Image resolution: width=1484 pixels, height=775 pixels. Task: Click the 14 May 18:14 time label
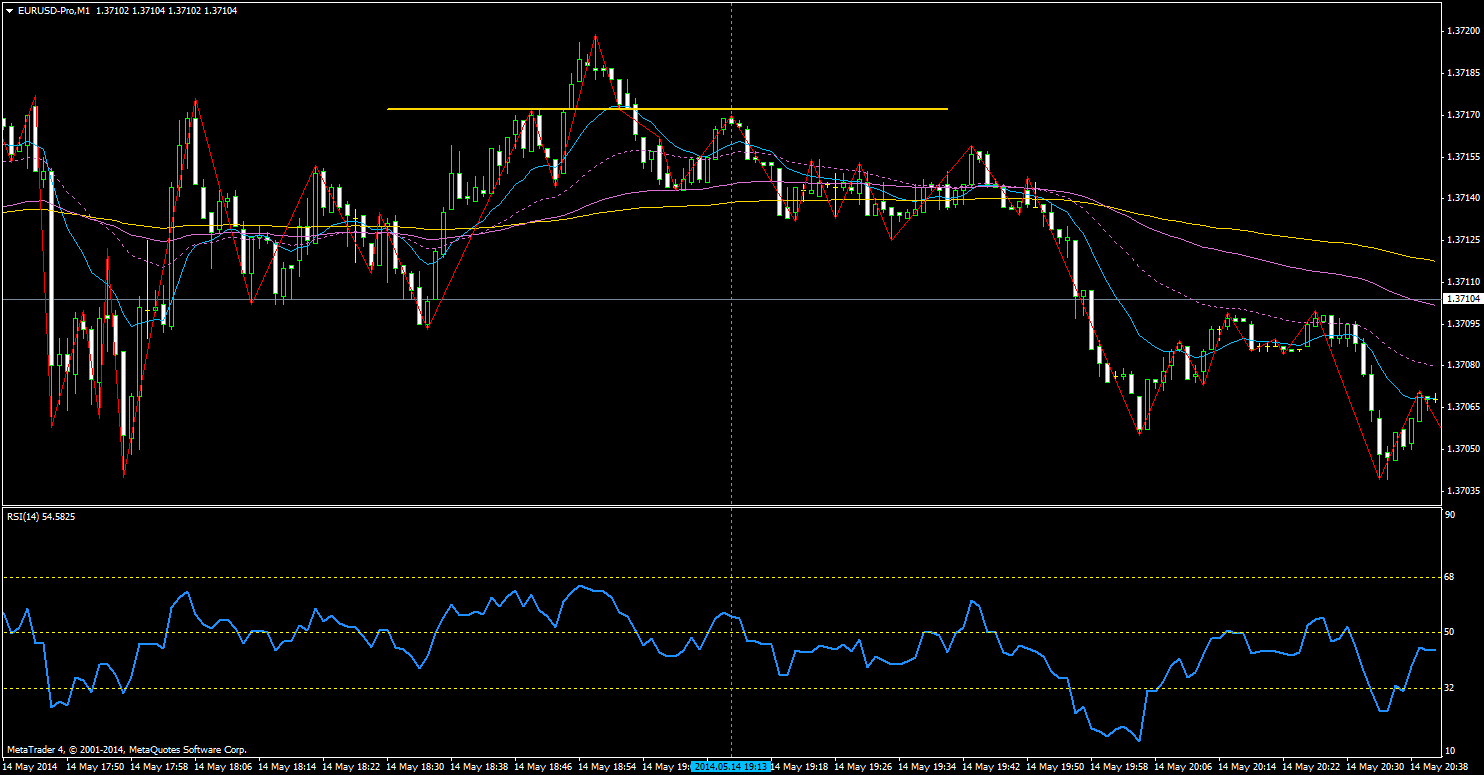(x=287, y=767)
